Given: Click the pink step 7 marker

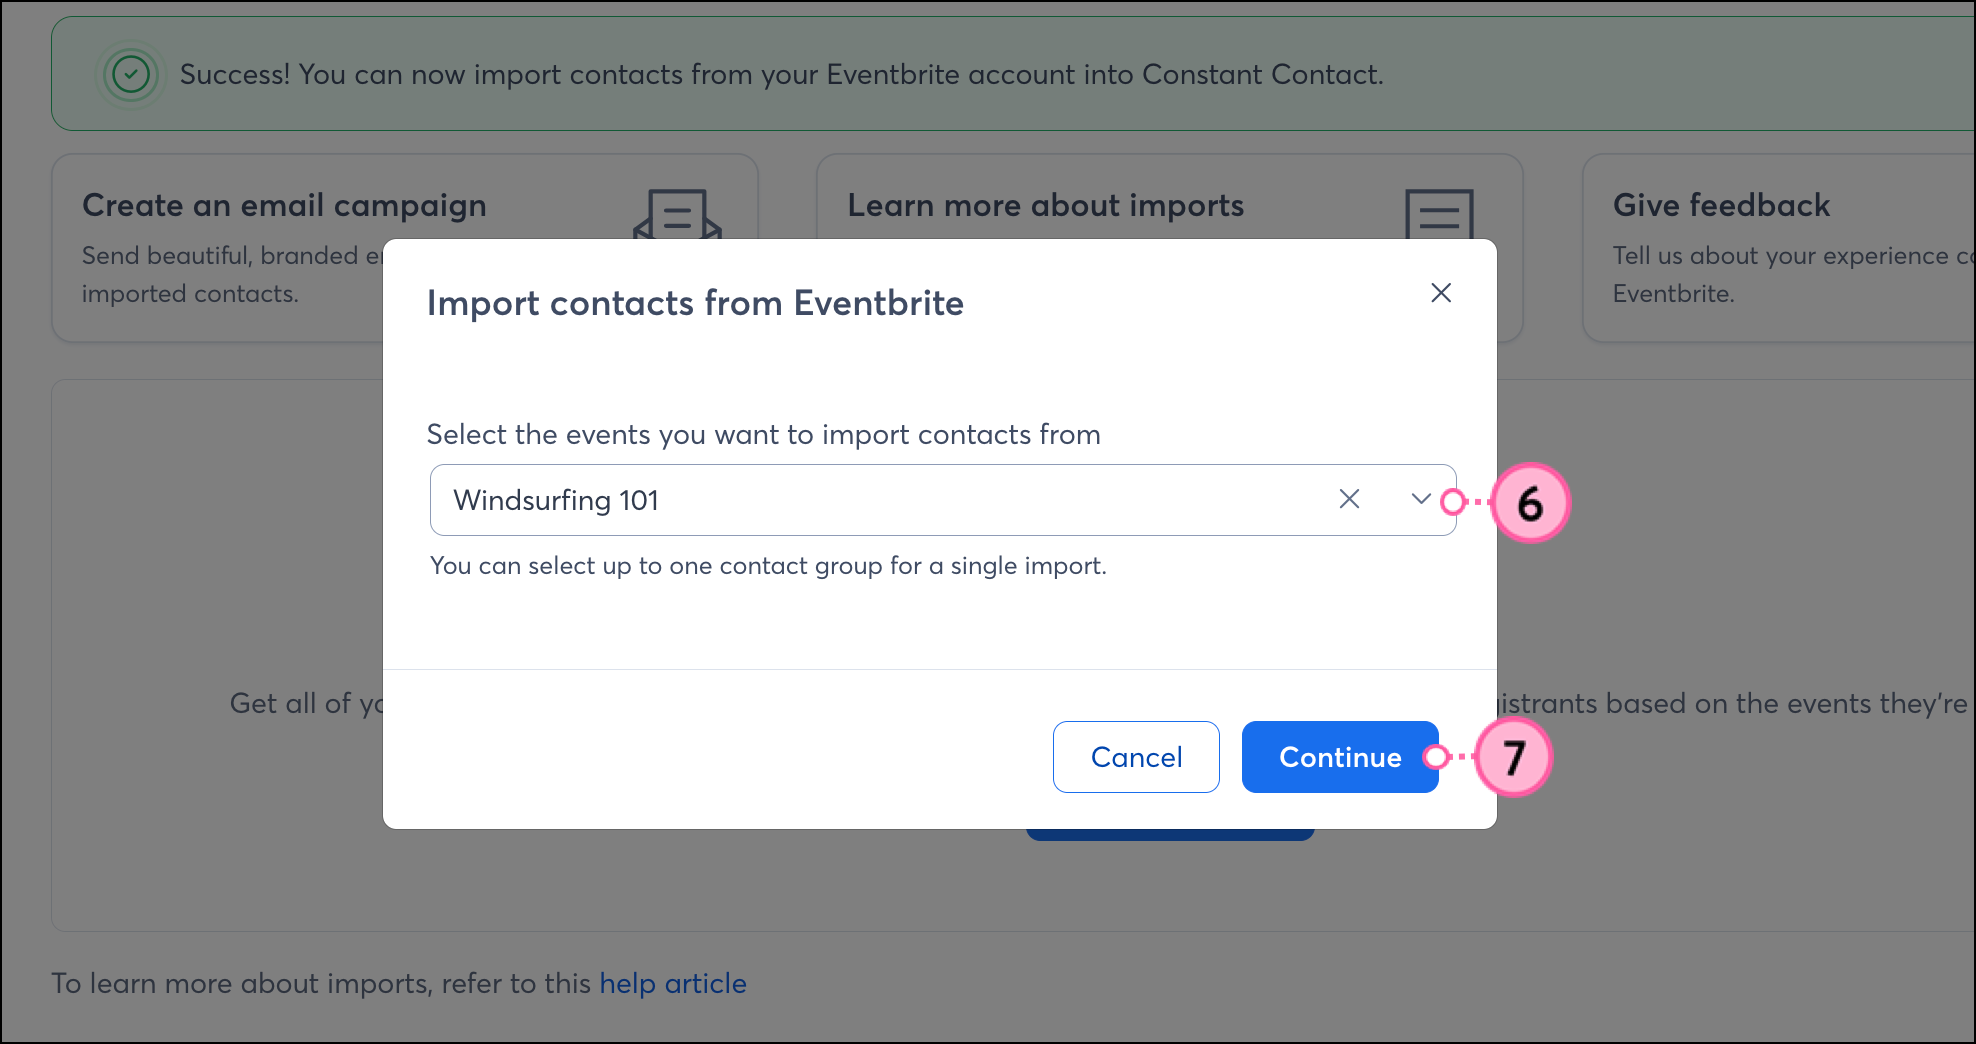Looking at the screenshot, I should 1513,758.
